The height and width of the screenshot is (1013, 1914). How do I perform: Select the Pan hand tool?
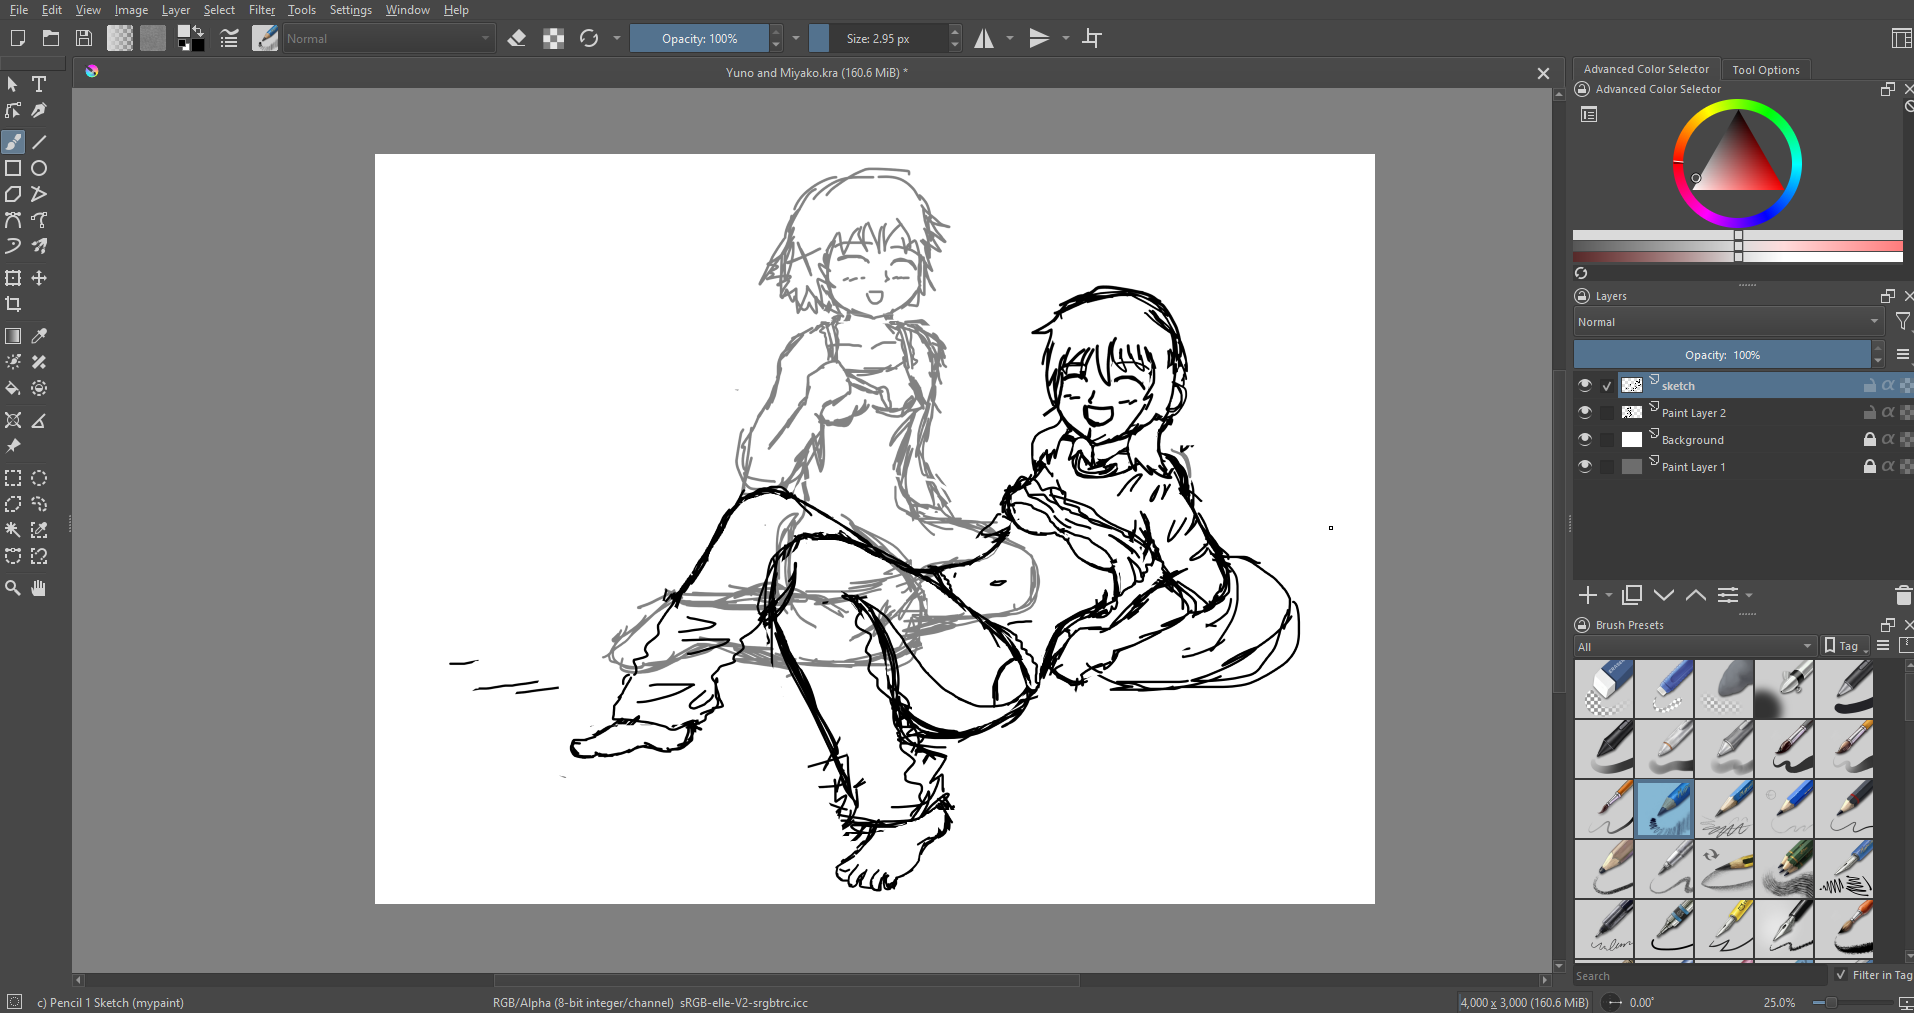pyautogui.click(x=39, y=588)
